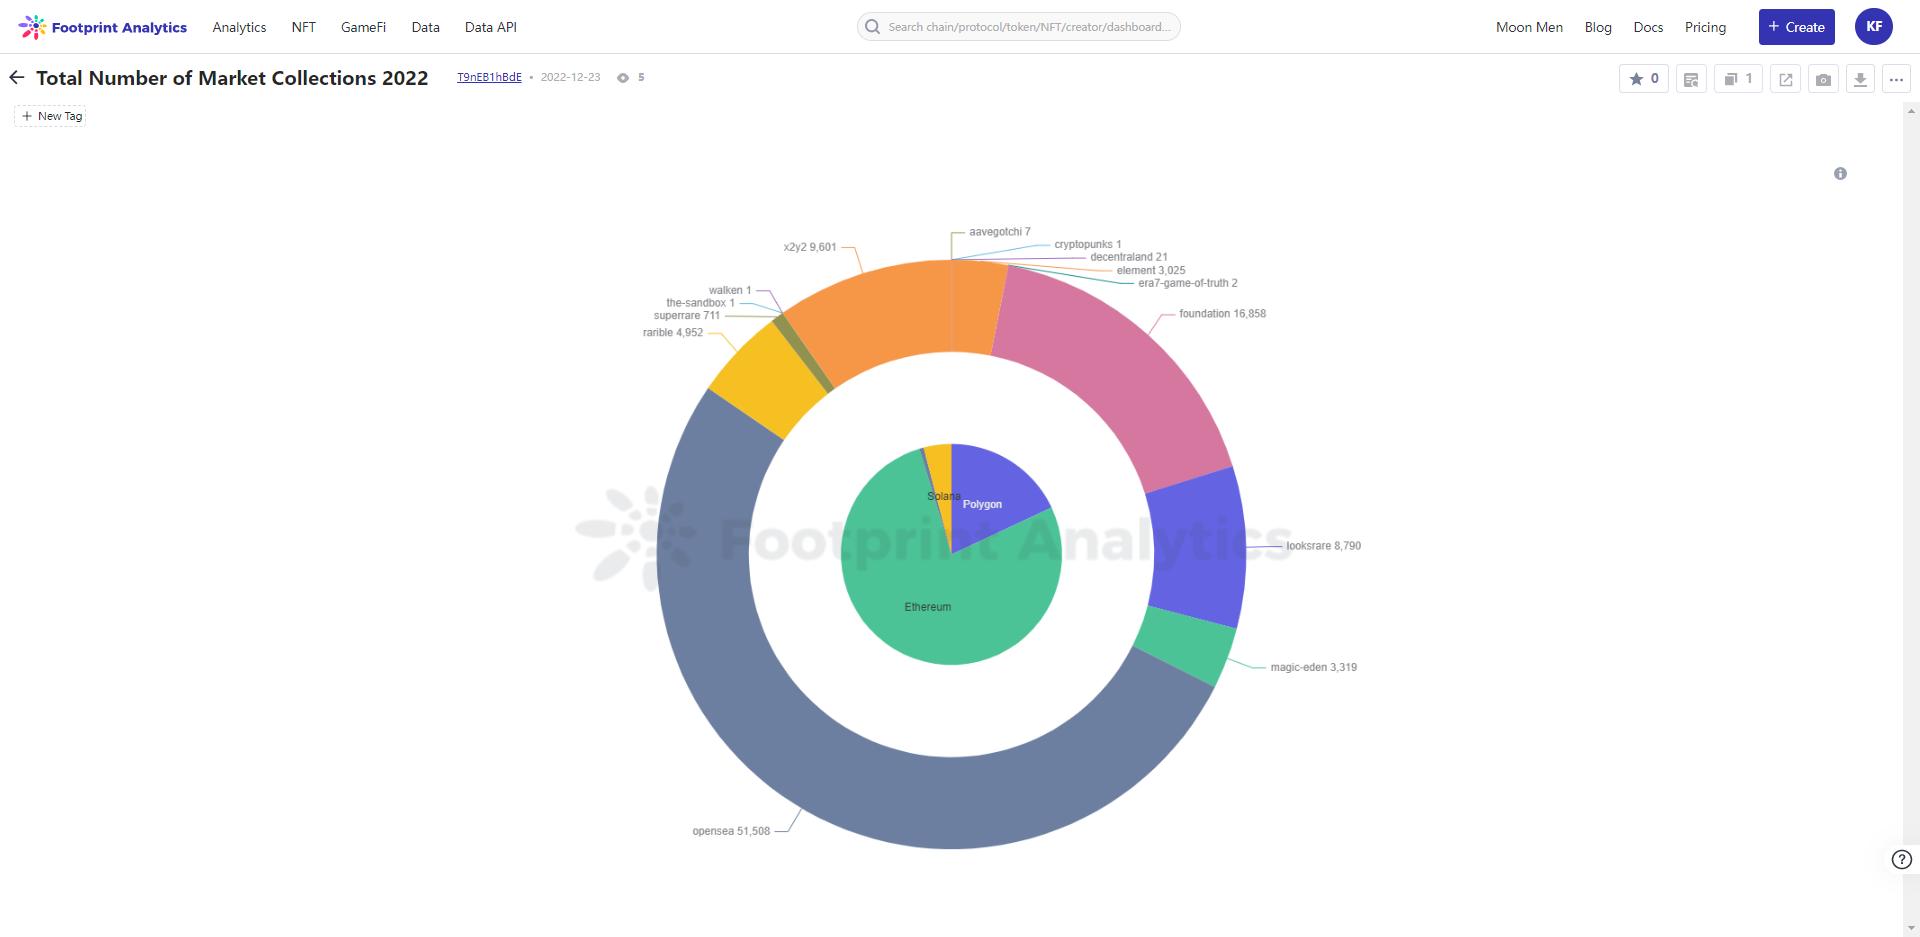This screenshot has width=1920, height=937.
Task: Click the download arrow icon
Action: click(x=1860, y=80)
